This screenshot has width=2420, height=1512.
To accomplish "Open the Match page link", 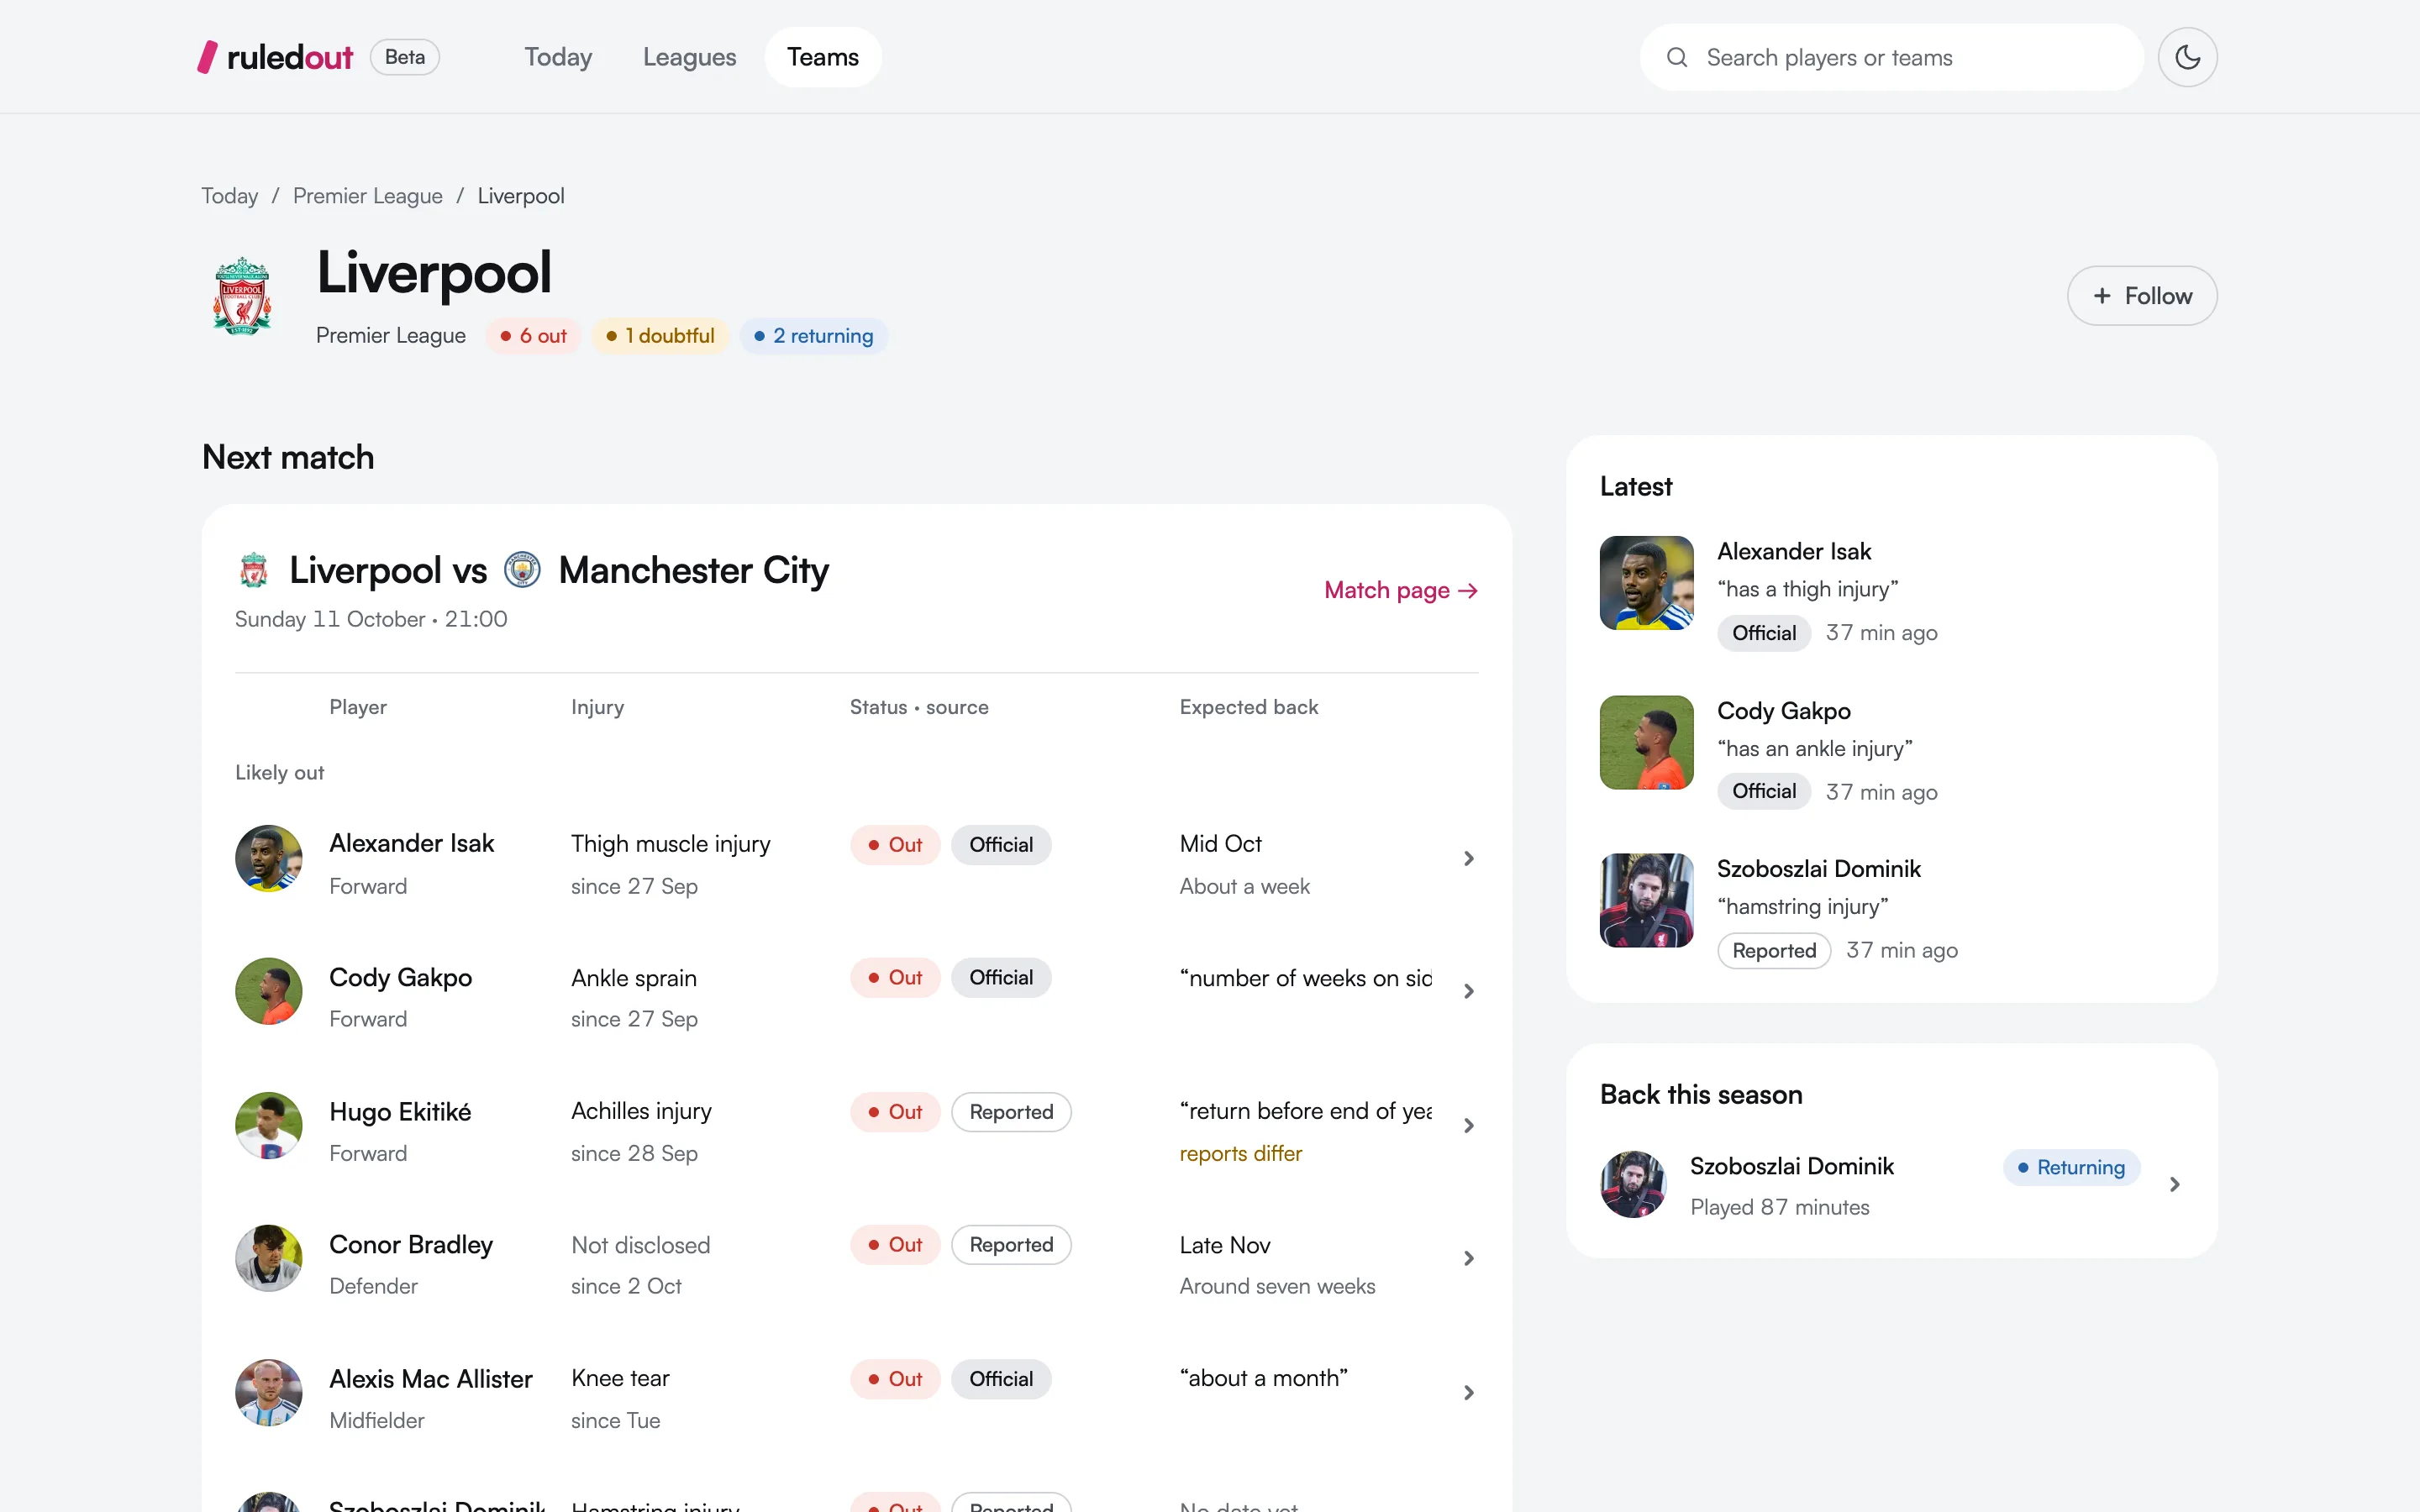I will (x=1400, y=590).
